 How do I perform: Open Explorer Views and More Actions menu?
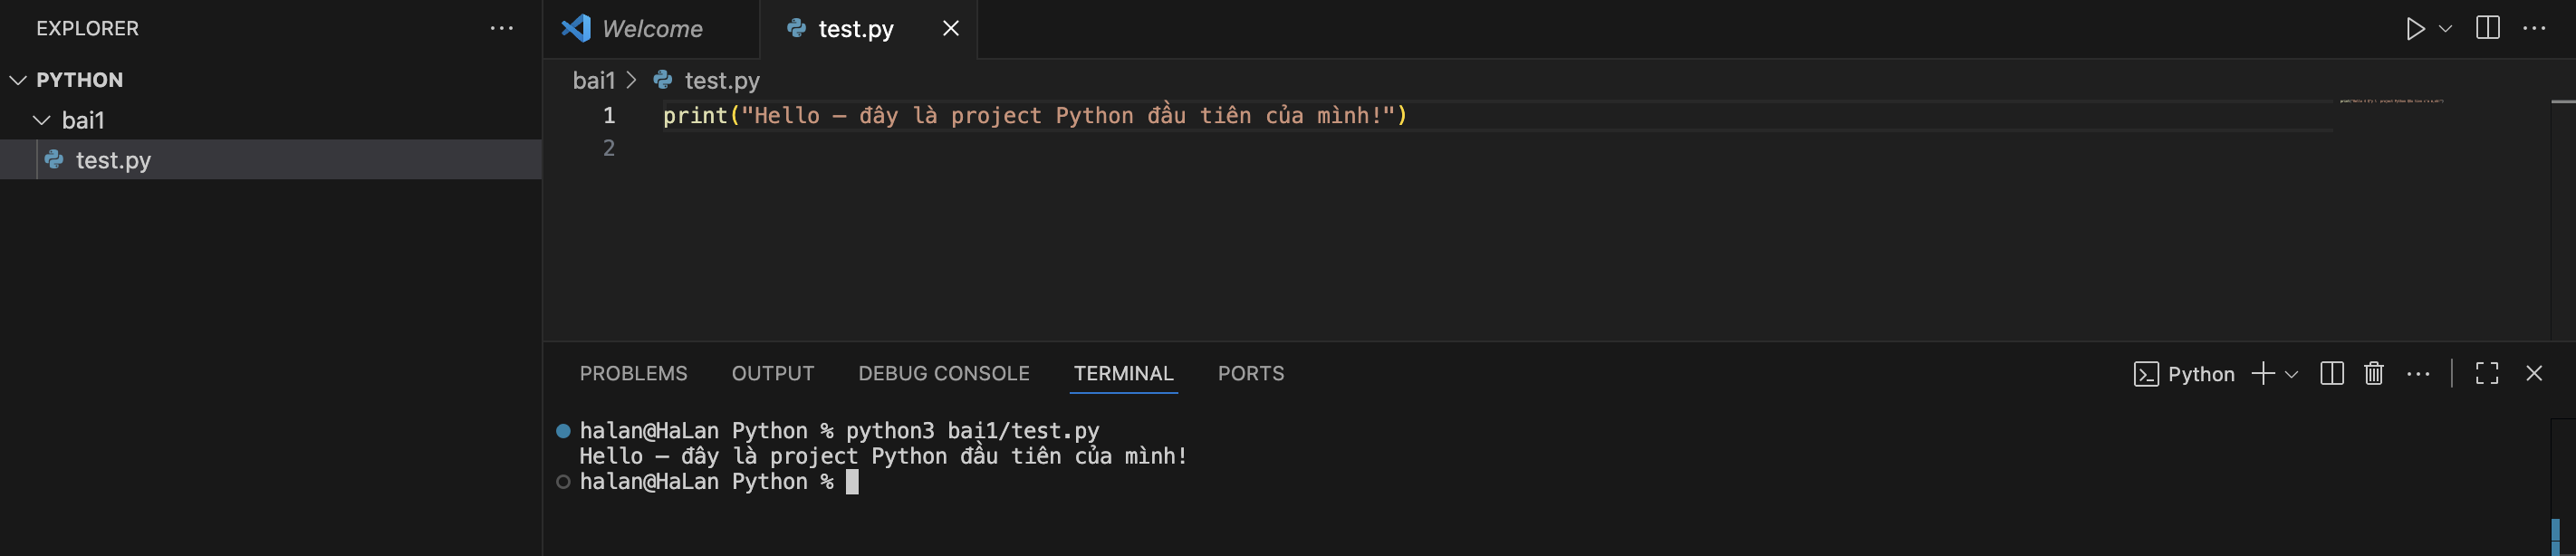click(x=501, y=29)
